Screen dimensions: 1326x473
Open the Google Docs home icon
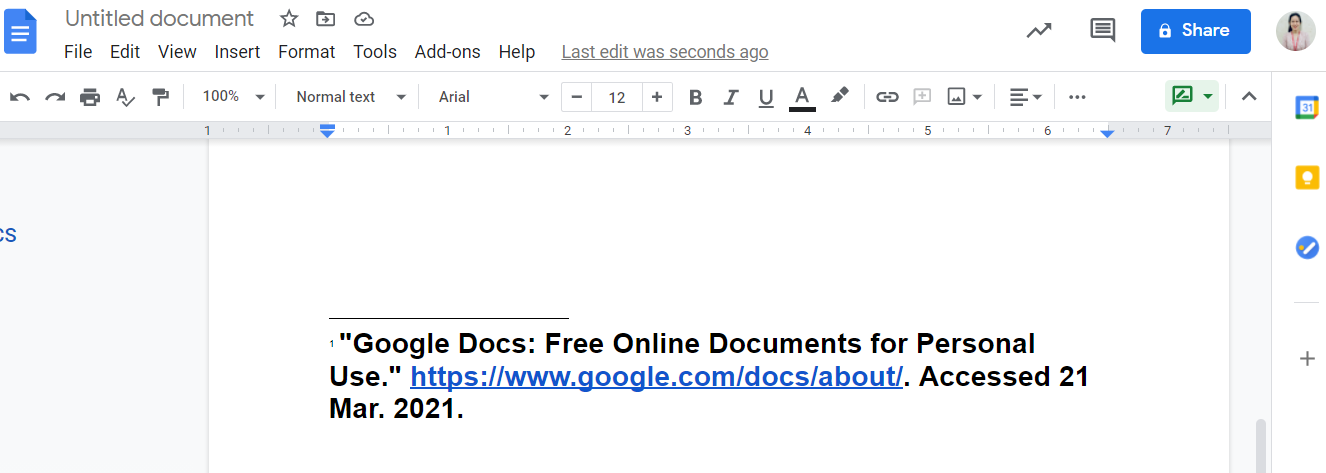pyautogui.click(x=21, y=31)
